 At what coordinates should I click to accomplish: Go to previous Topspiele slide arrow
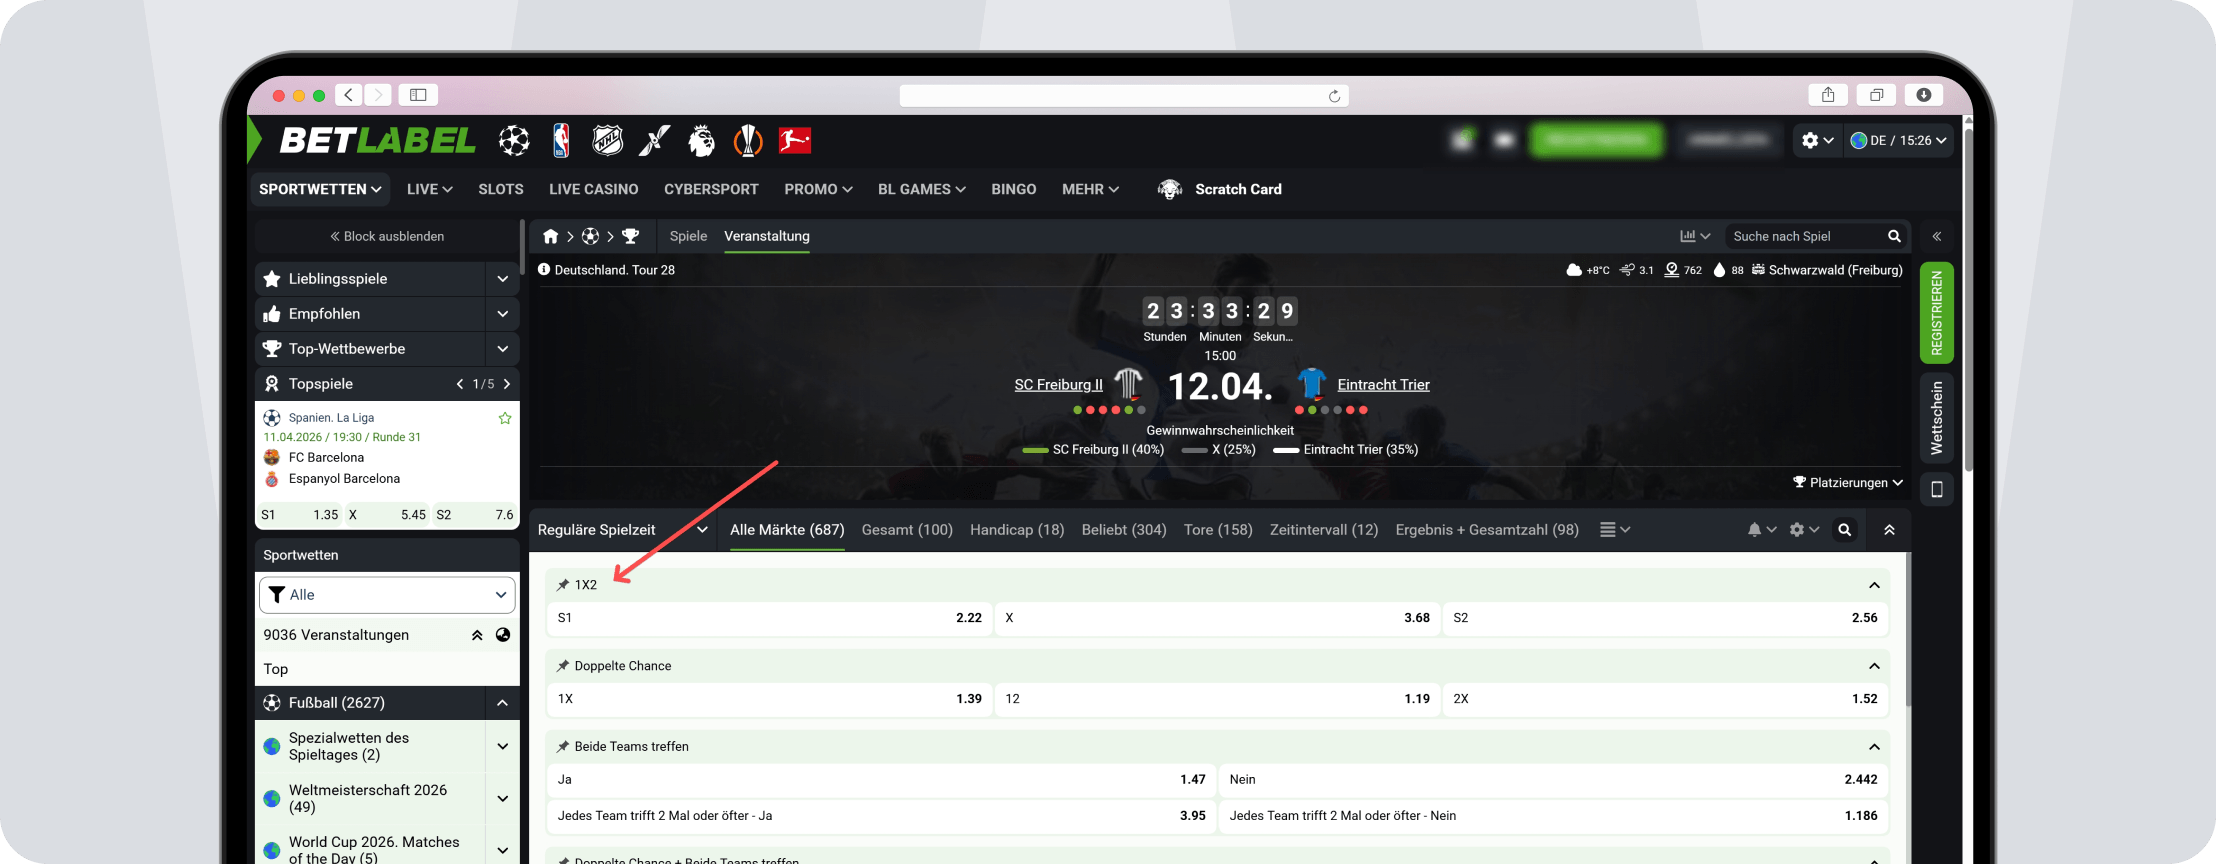point(460,384)
